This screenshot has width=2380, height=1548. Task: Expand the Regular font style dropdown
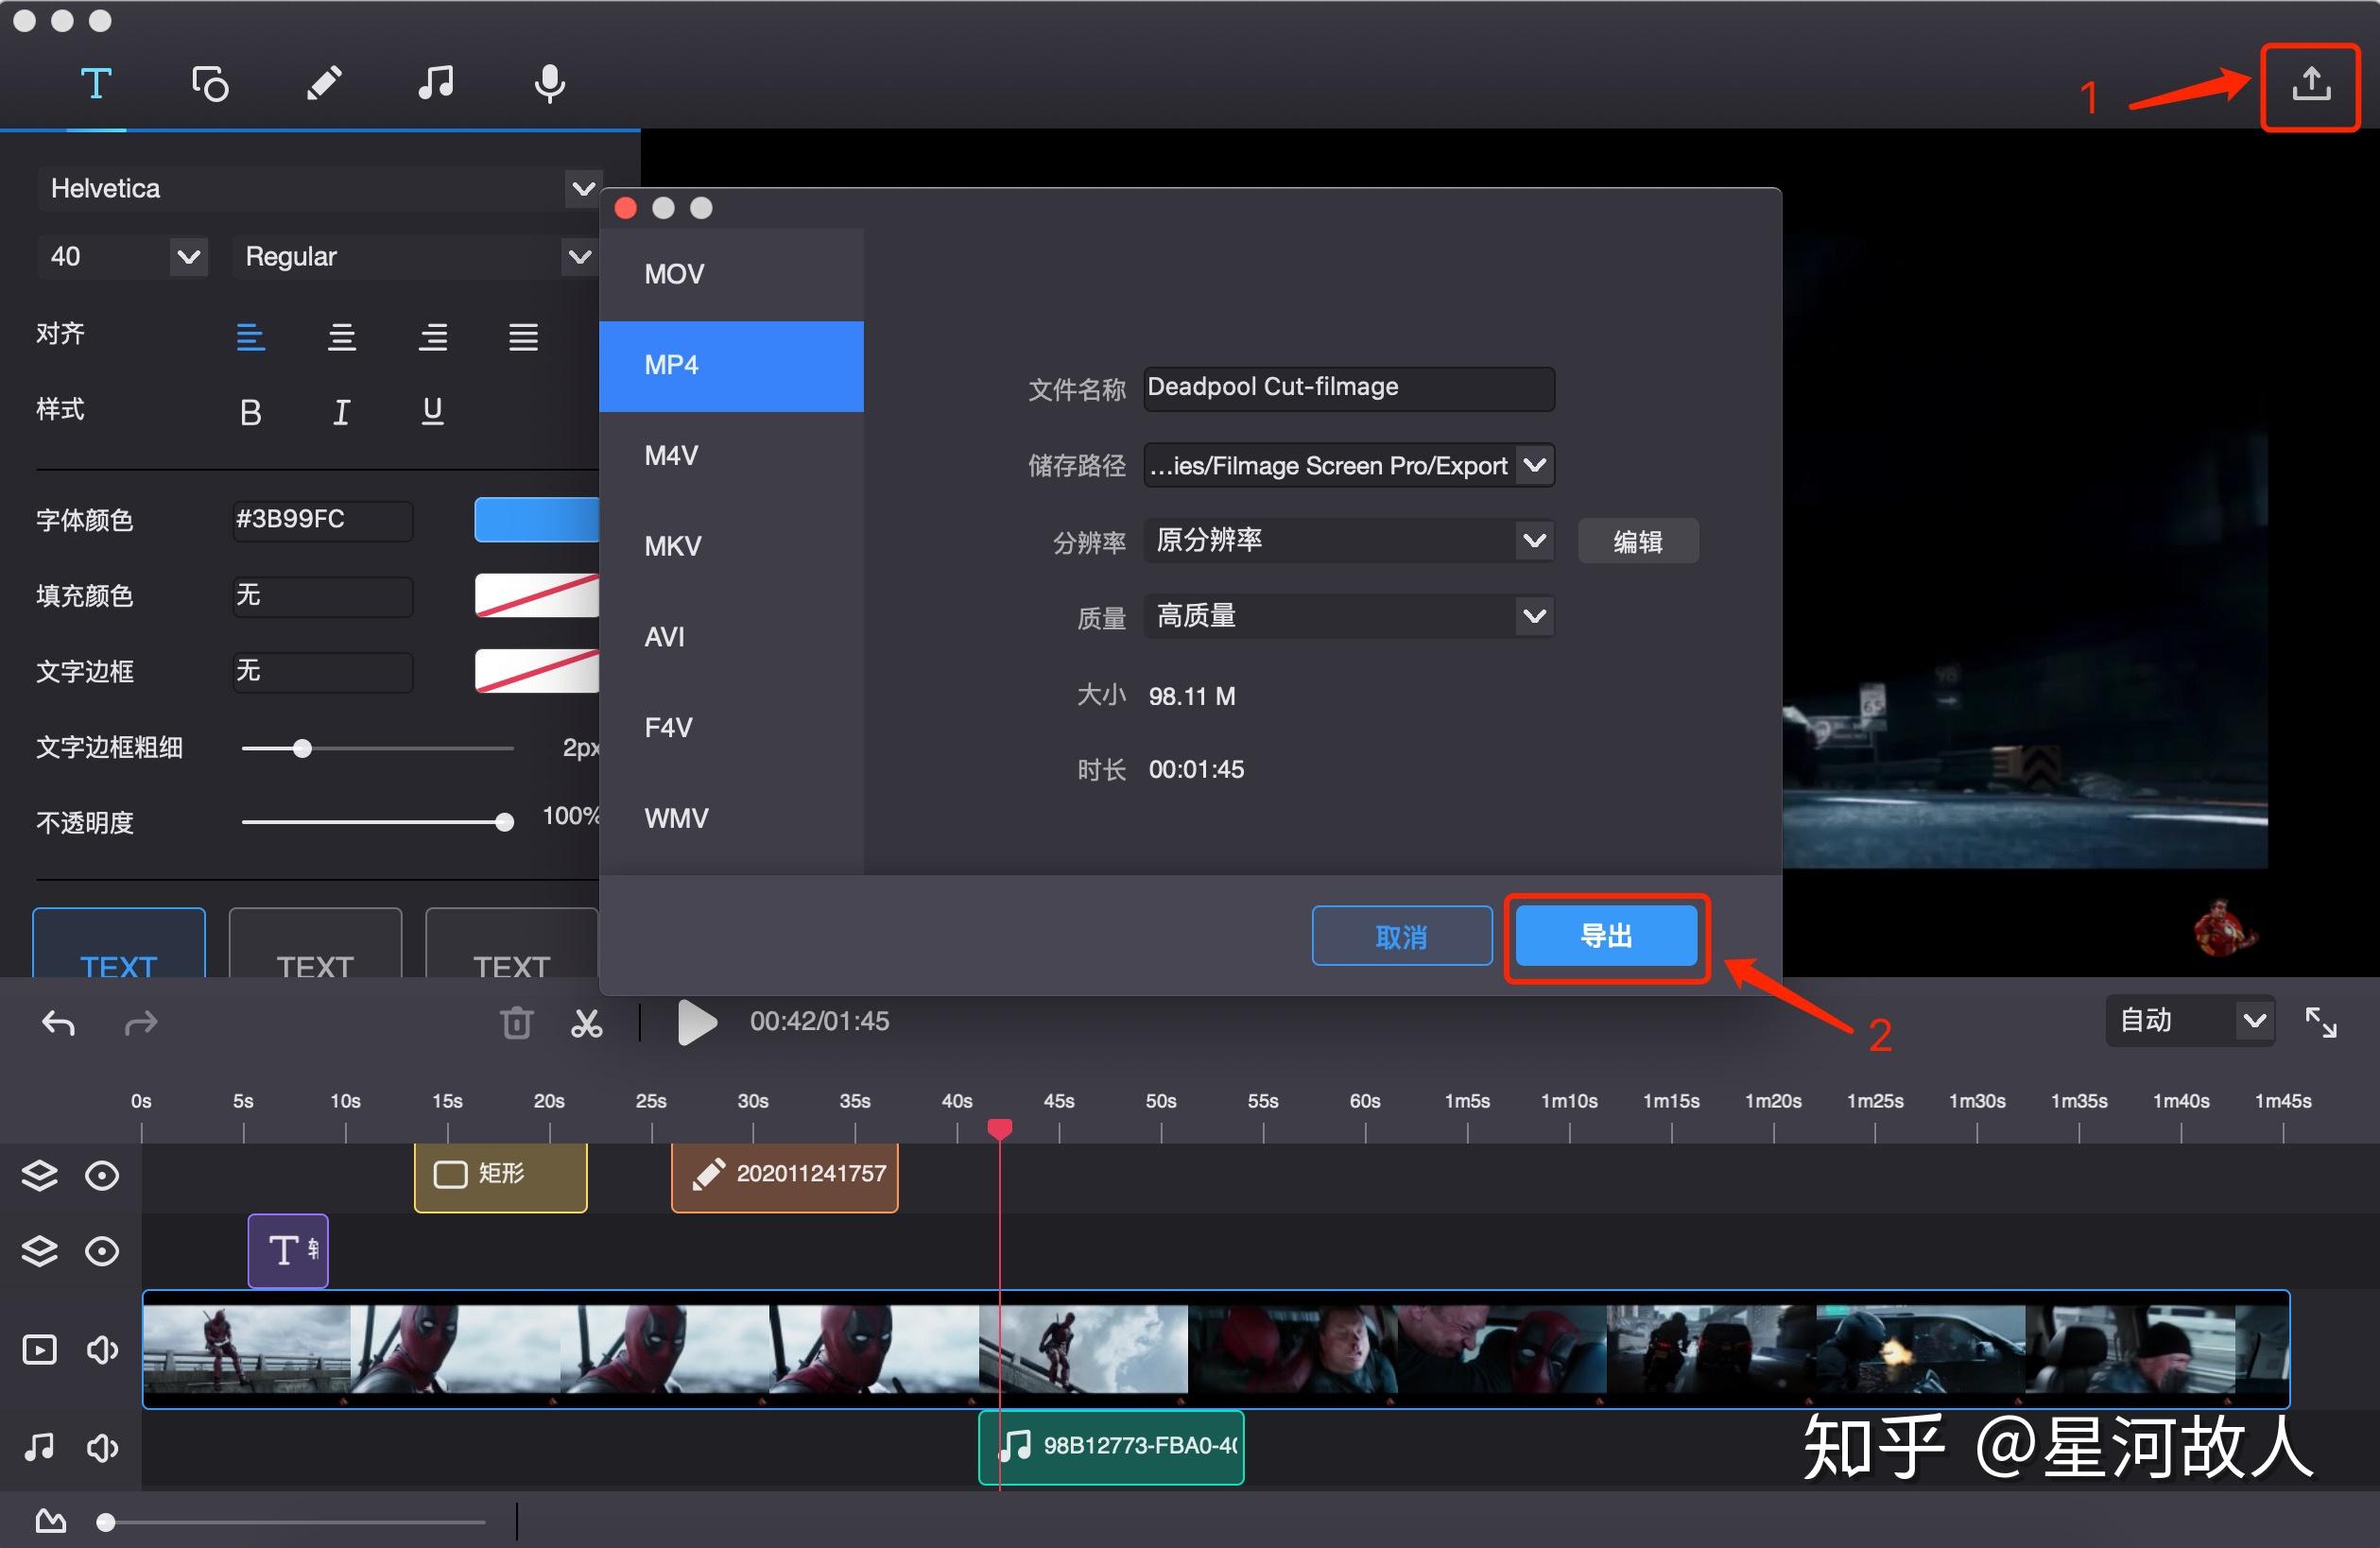click(x=580, y=257)
